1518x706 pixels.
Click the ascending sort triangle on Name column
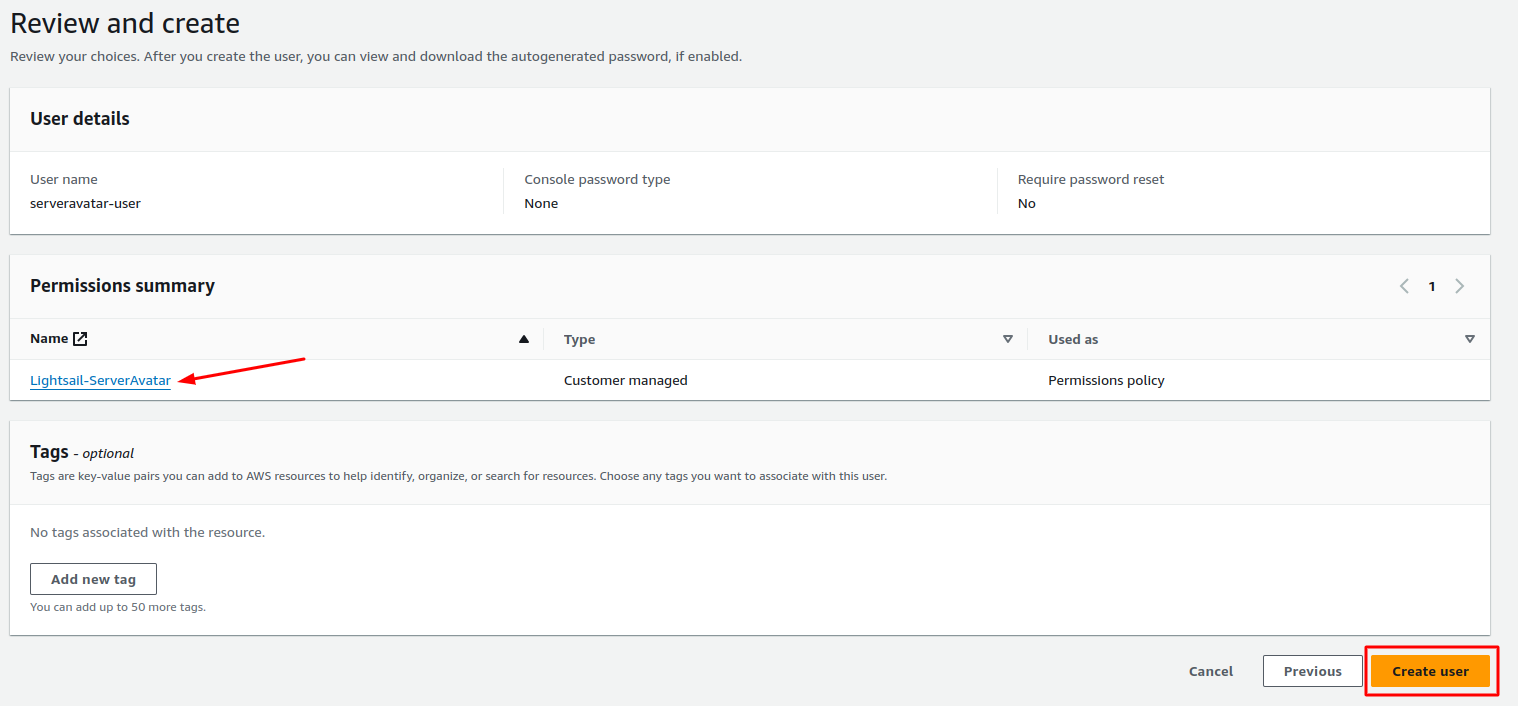click(x=523, y=338)
